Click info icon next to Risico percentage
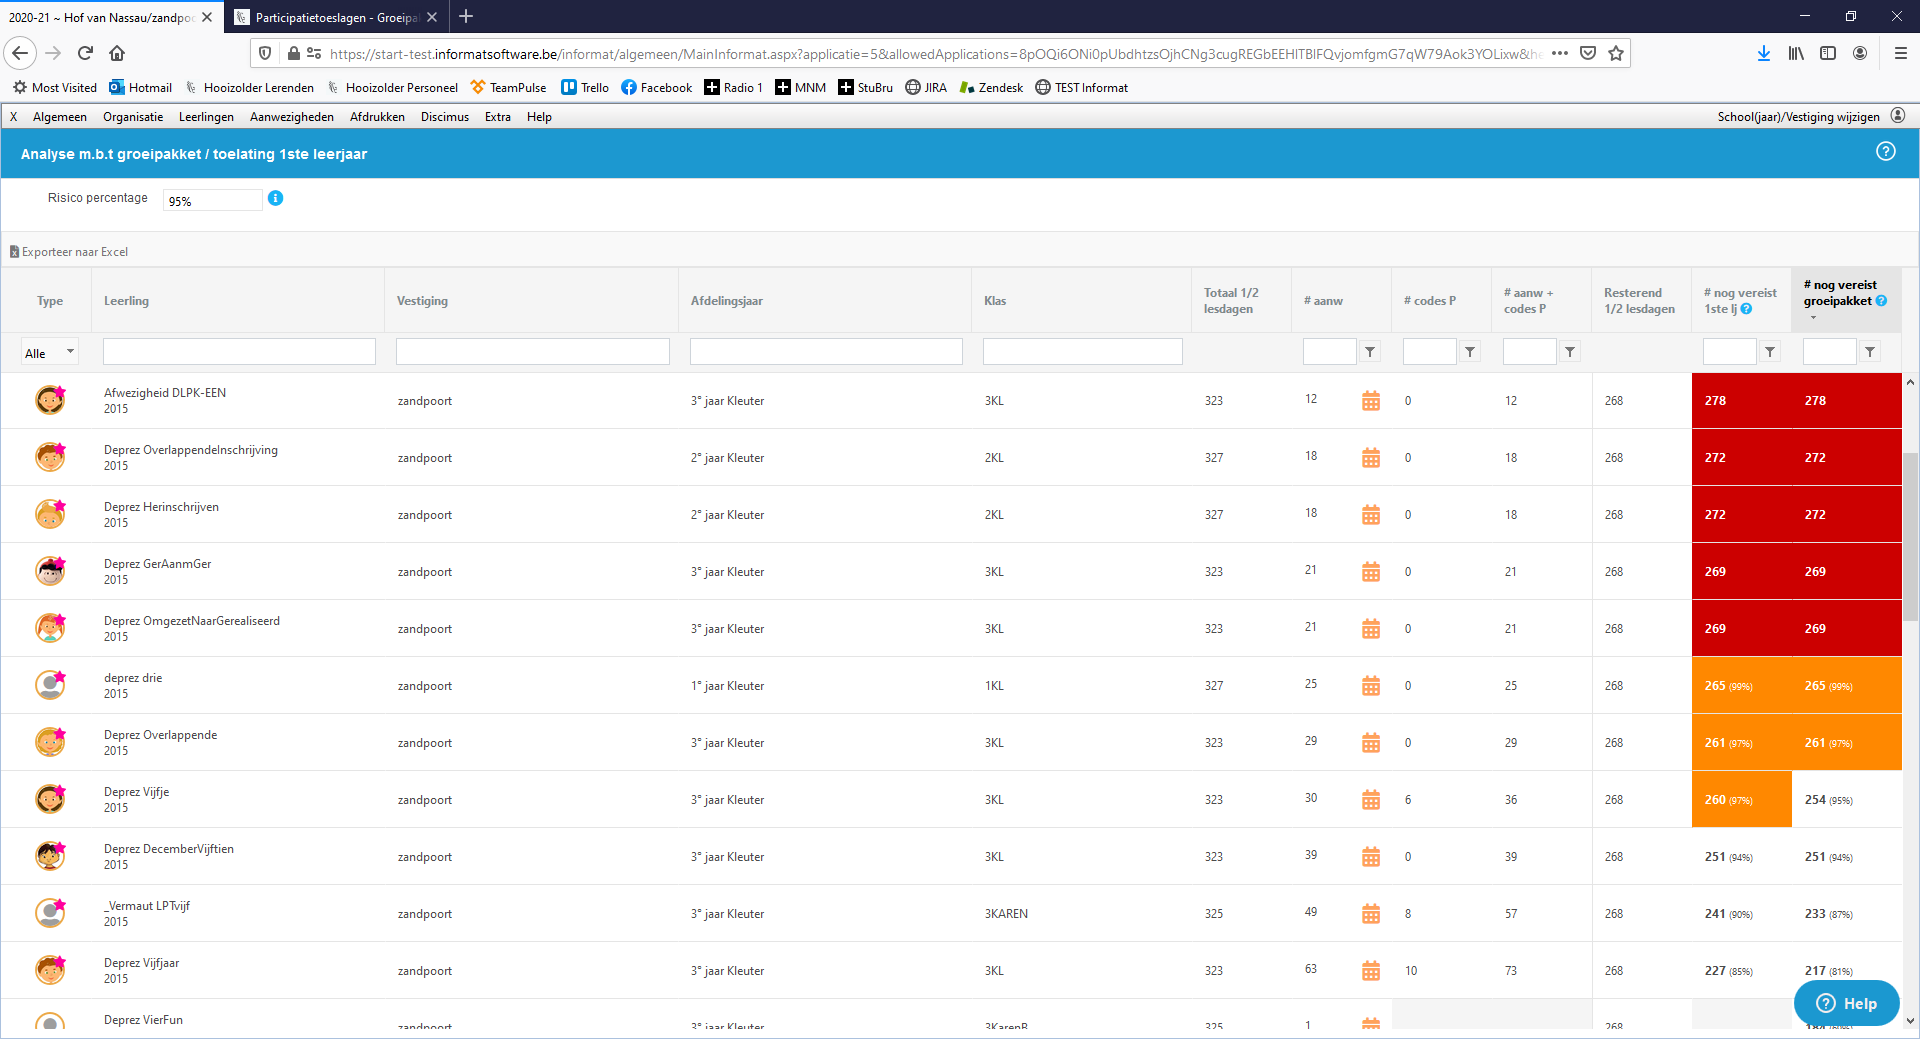Image resolution: width=1920 pixels, height=1040 pixels. click(x=276, y=198)
